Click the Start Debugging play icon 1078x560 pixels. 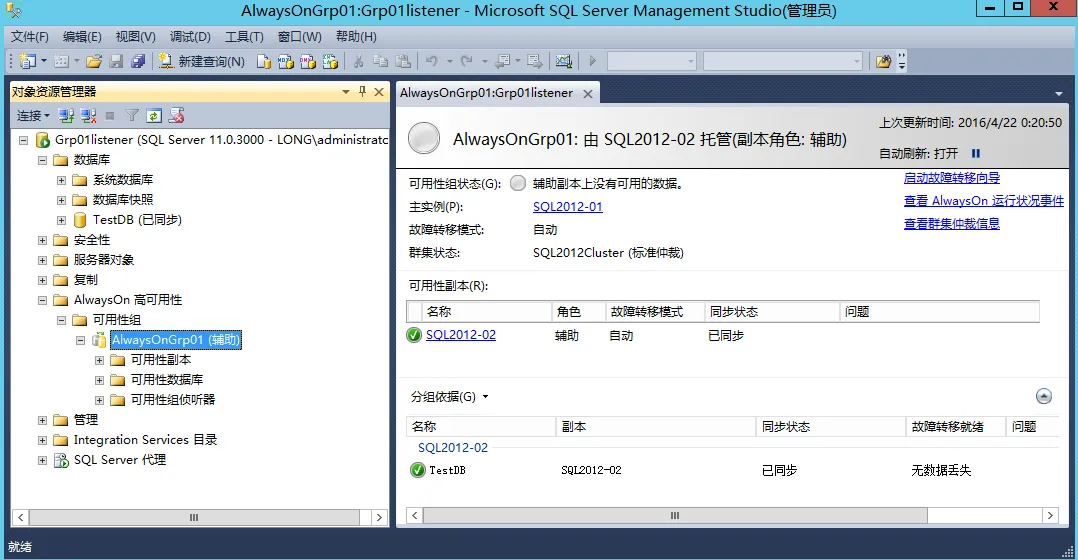click(593, 61)
